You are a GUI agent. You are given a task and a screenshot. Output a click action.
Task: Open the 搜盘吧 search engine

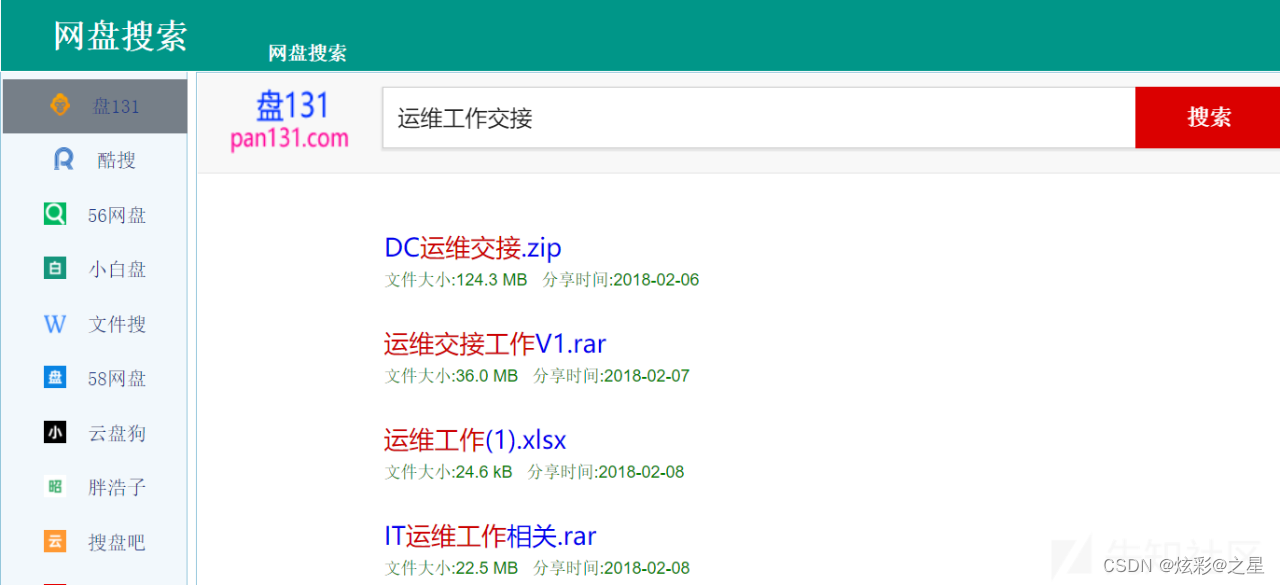pos(55,541)
